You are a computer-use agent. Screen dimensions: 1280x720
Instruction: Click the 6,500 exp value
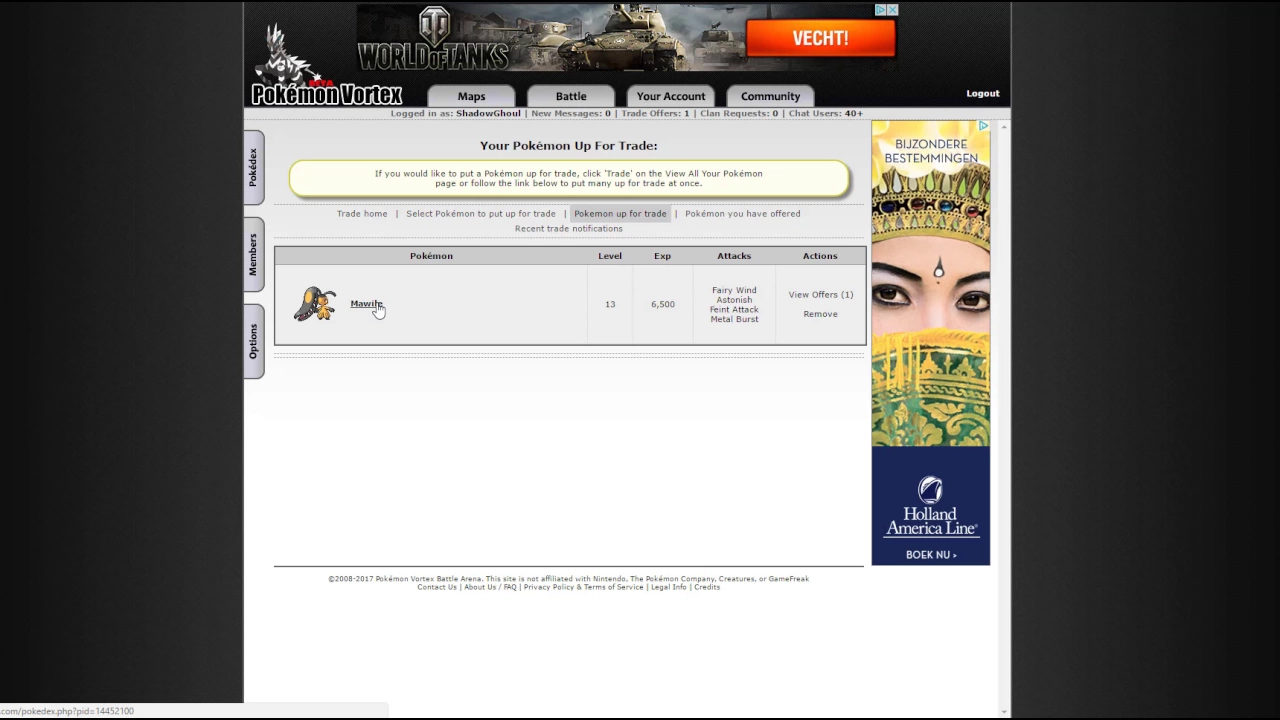663,304
